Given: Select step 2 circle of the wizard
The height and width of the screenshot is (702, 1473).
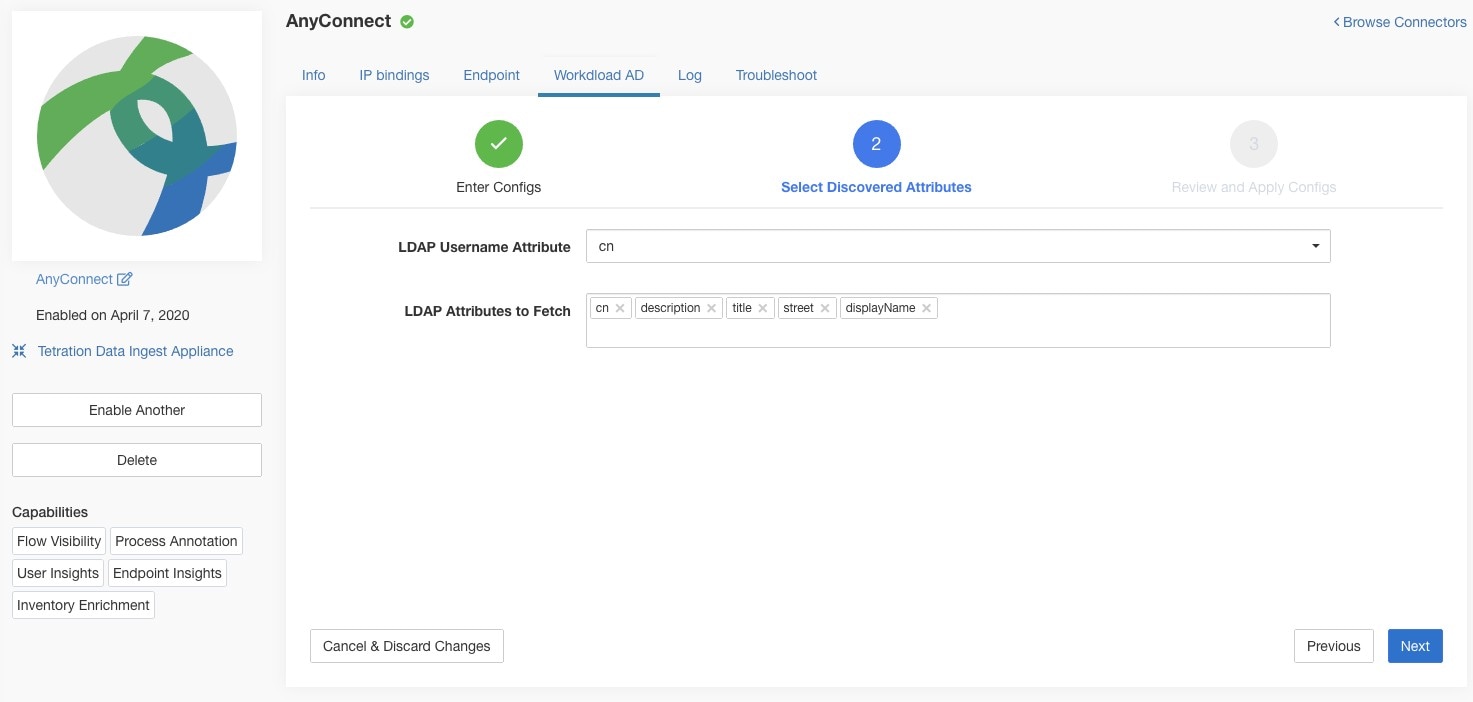Looking at the screenshot, I should point(877,144).
